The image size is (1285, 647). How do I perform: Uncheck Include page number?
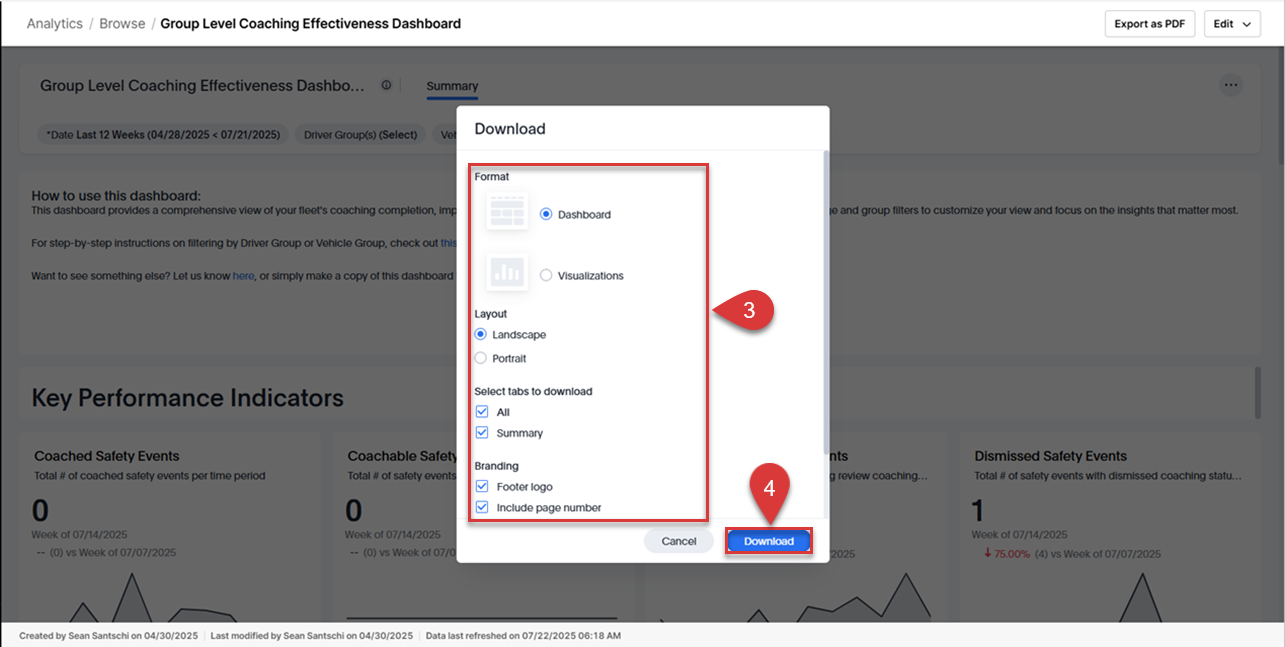pyautogui.click(x=482, y=506)
